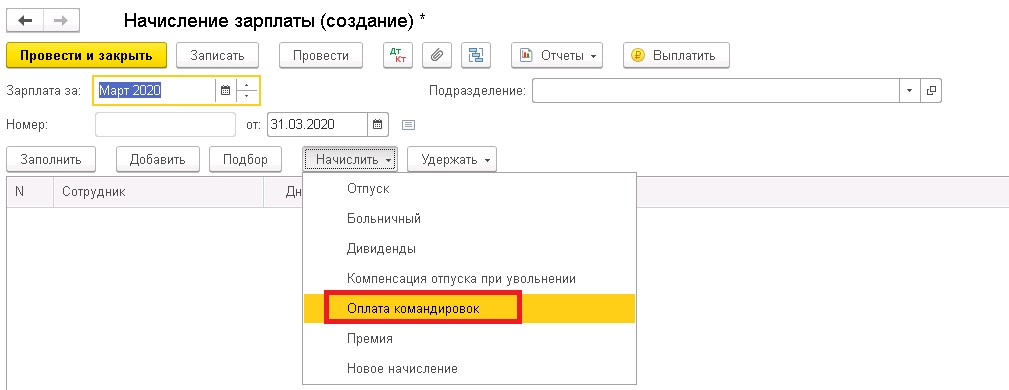Focus the Зарплата за field Март 2020

[x=154, y=91]
